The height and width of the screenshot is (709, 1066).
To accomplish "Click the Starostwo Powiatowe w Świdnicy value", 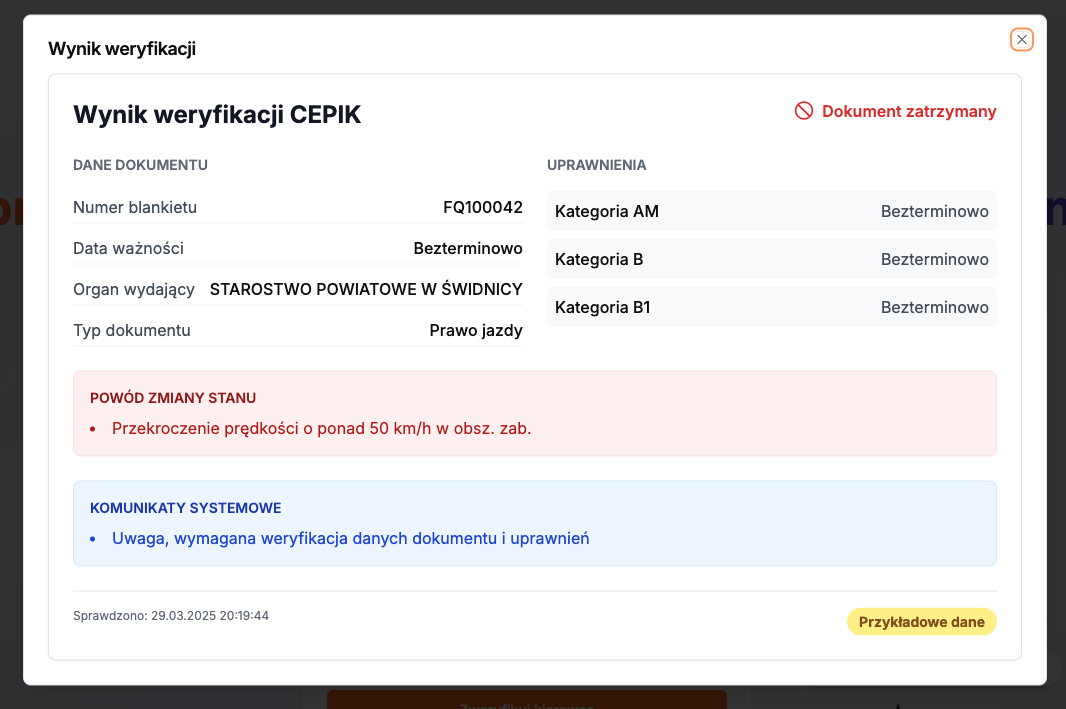I will 366,289.
